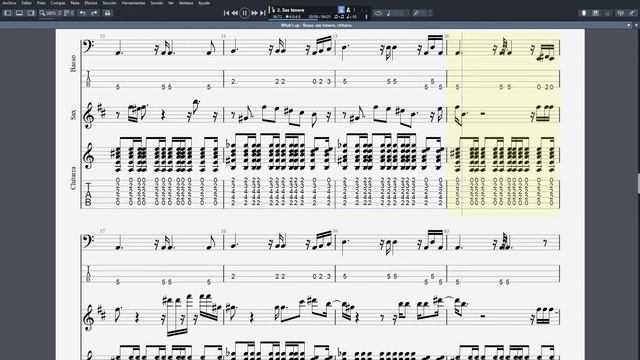Open the Efectos menu
The height and width of the screenshot is (360, 640).
(91, 3)
